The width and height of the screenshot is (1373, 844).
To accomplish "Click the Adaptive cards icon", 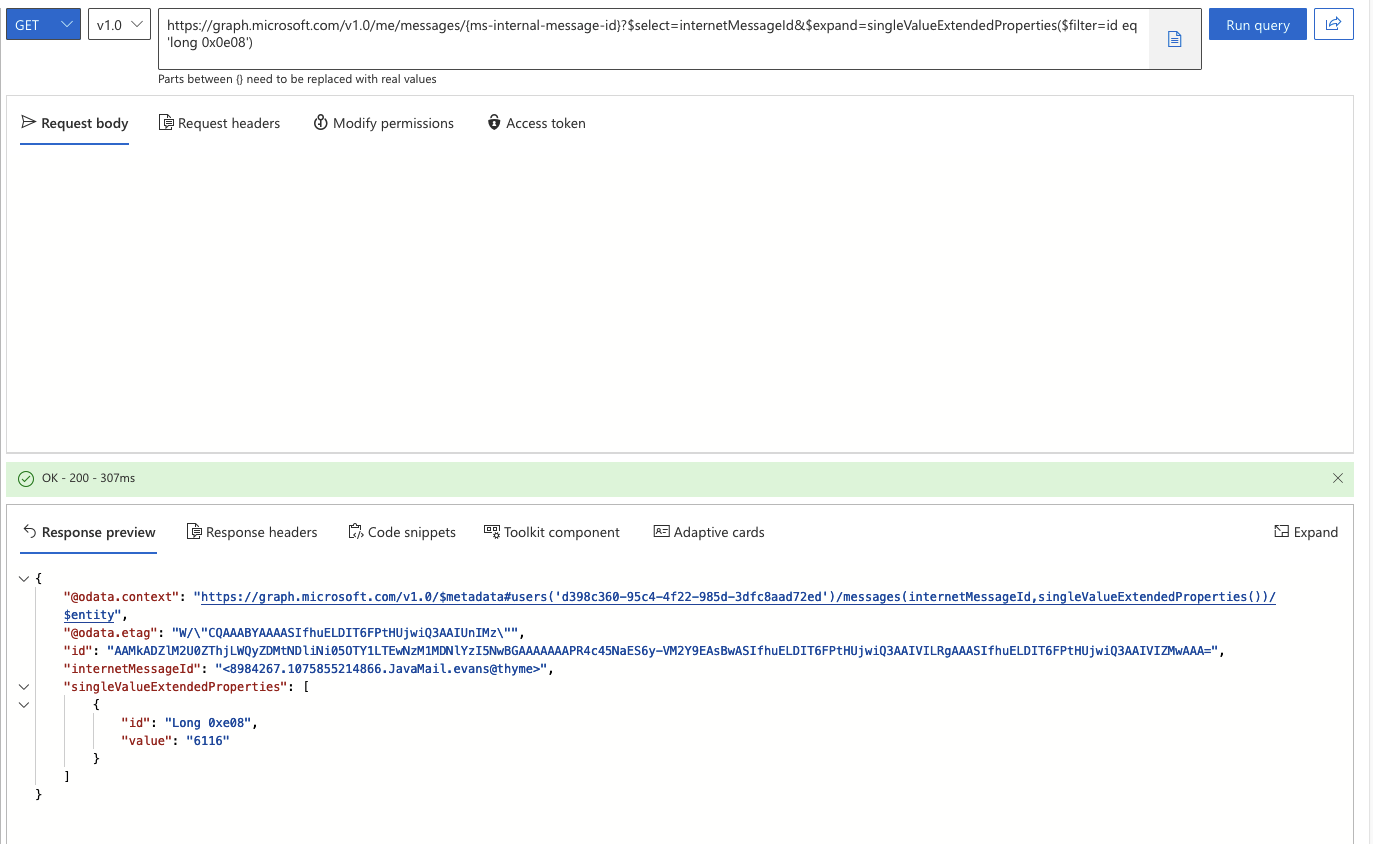I will click(x=661, y=531).
